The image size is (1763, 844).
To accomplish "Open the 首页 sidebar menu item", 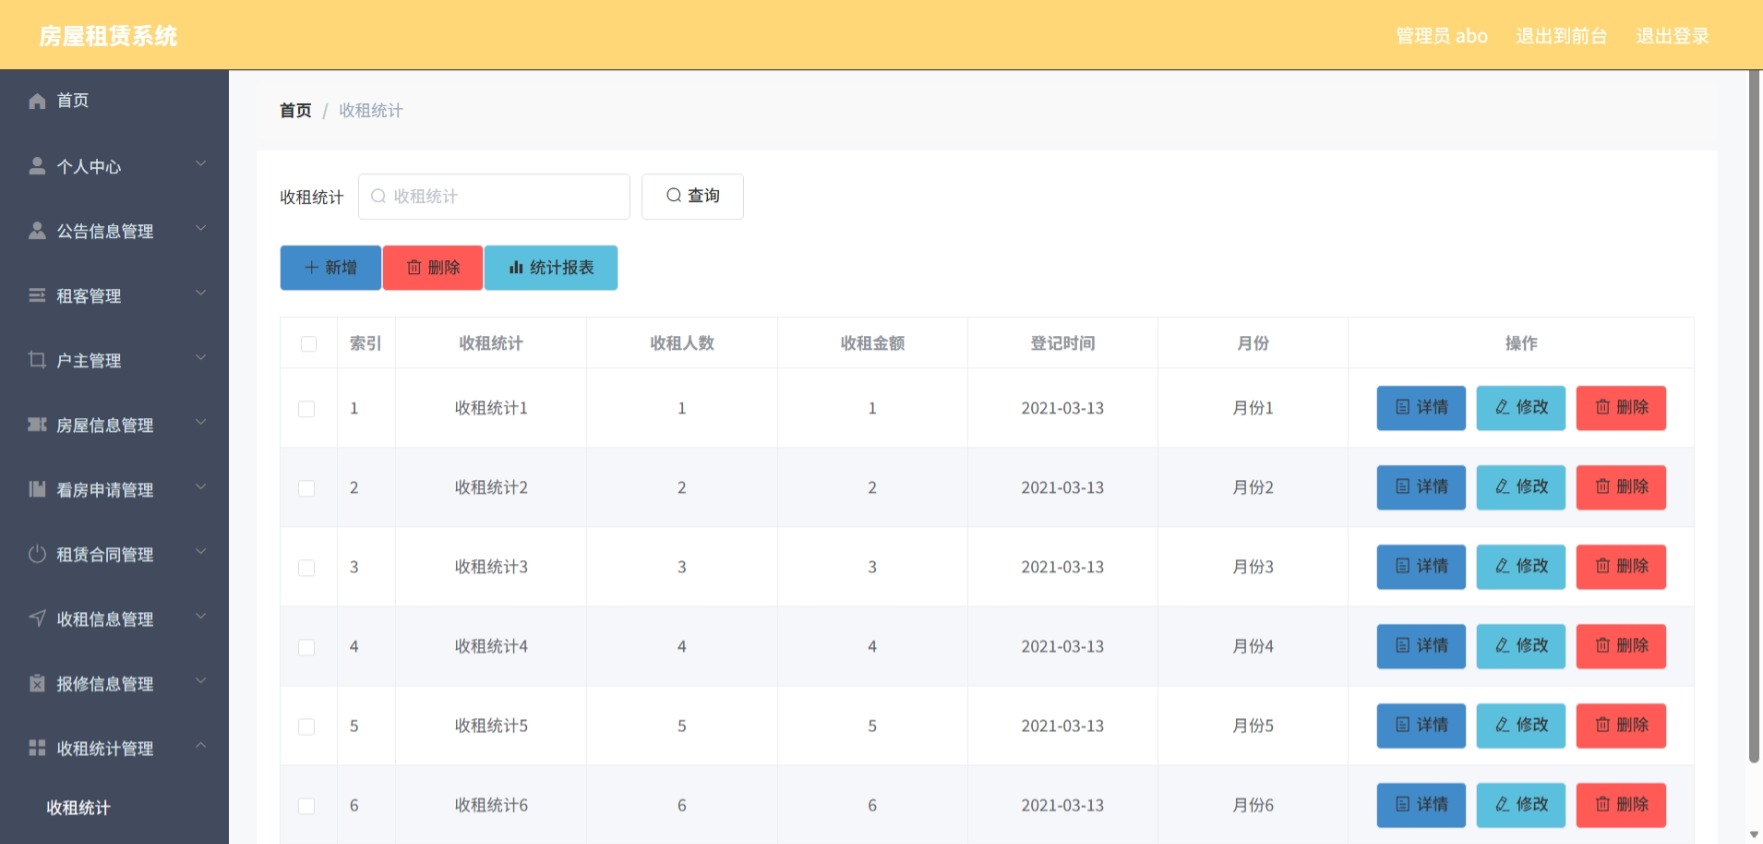I will pyautogui.click(x=114, y=101).
